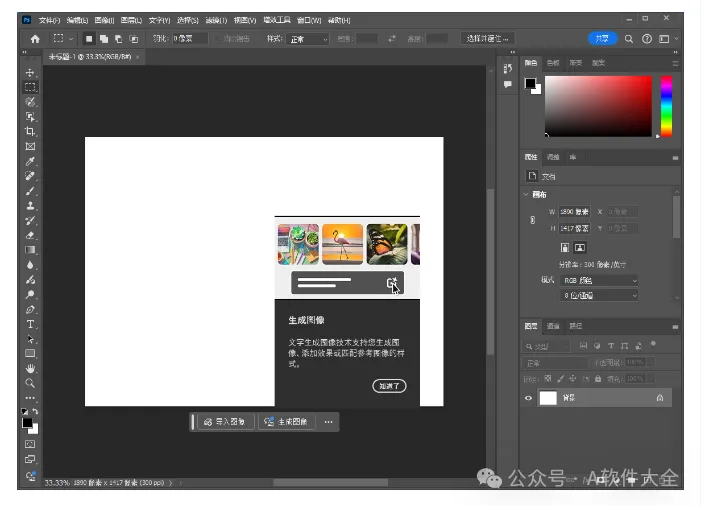701x506 pixels.
Task: Toggle lock all on layer
Action: (598, 379)
